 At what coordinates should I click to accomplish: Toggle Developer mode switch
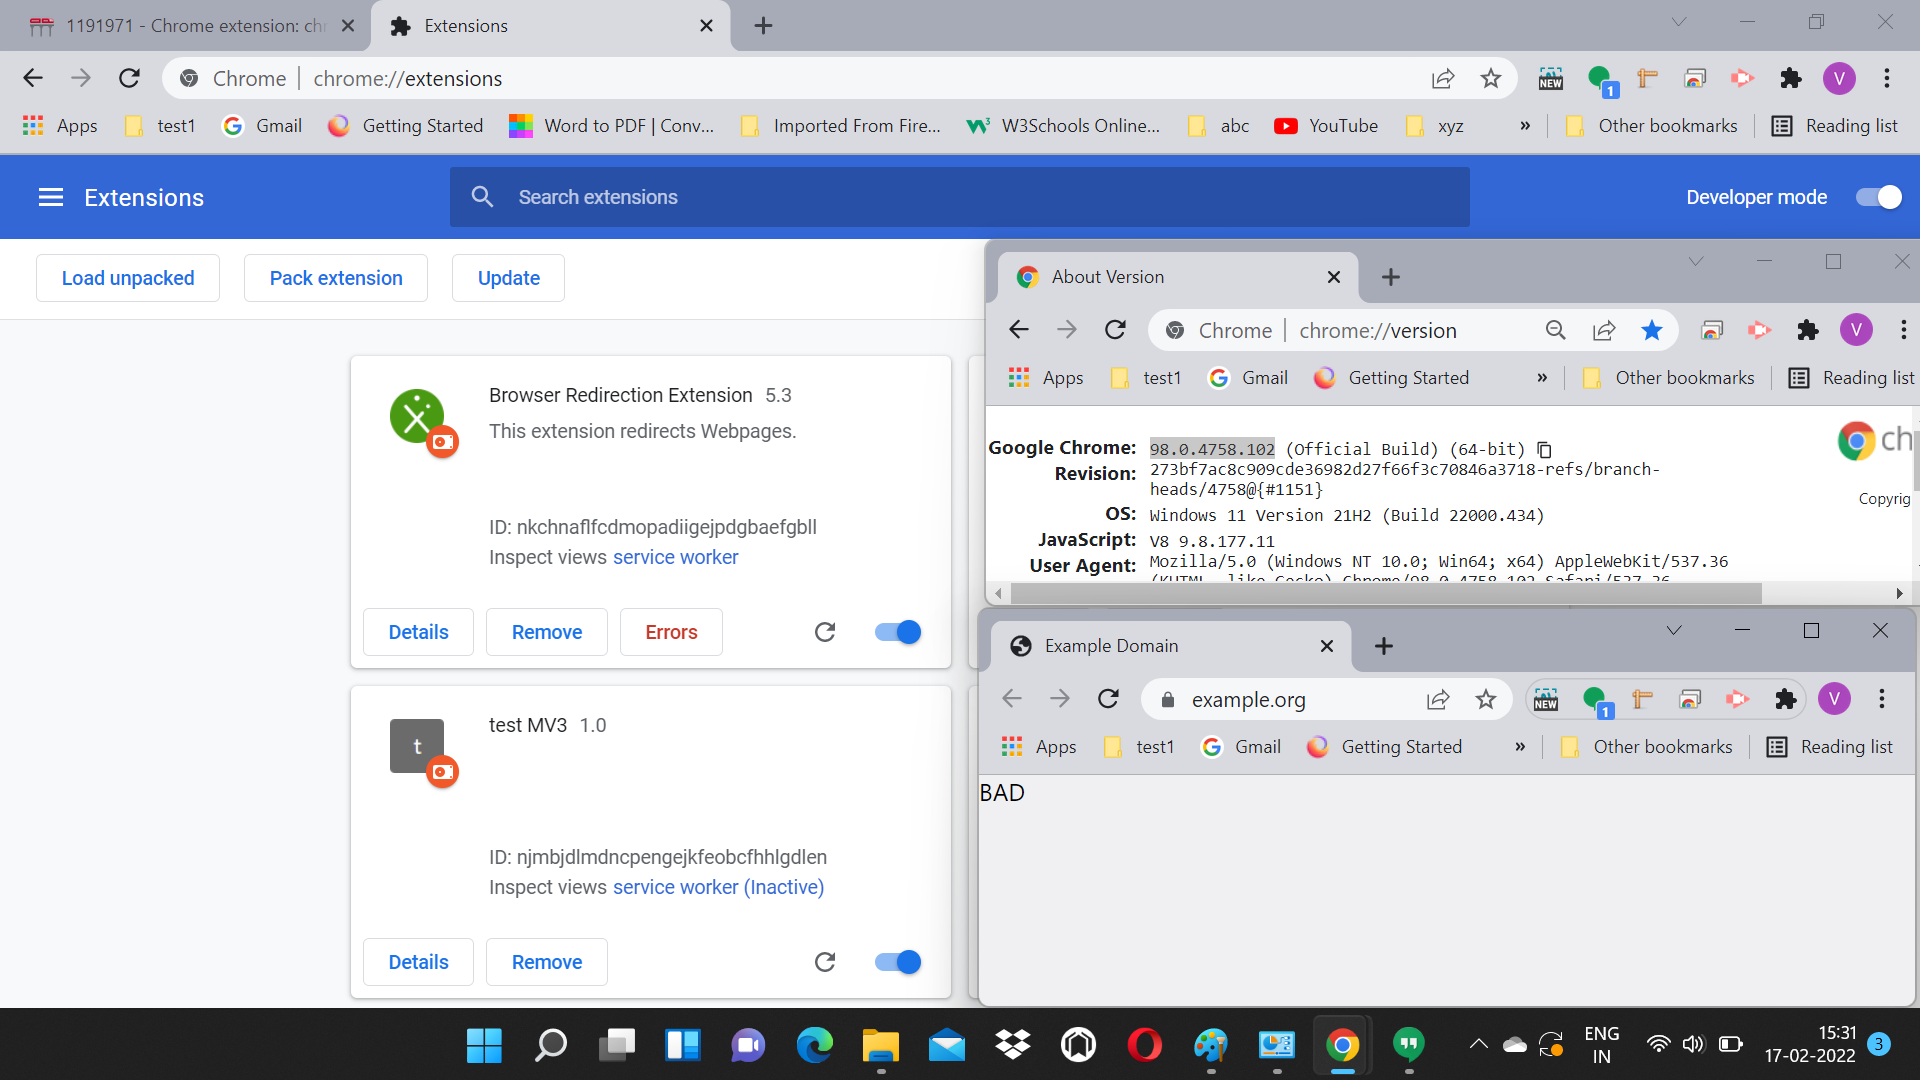pyautogui.click(x=1878, y=197)
